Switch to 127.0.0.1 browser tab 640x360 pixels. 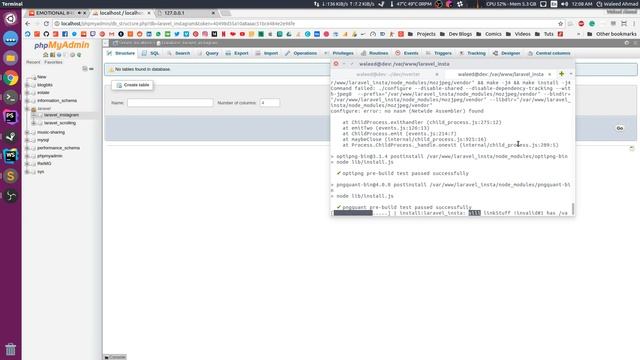pos(186,13)
